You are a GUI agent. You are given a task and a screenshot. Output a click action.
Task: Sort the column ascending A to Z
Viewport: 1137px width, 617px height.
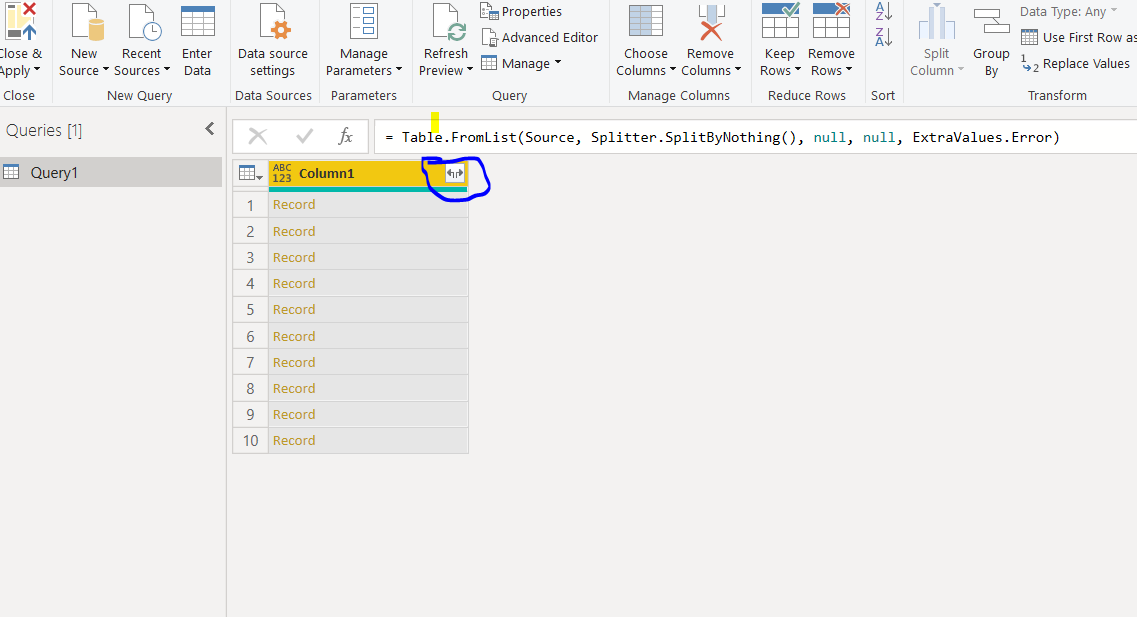[883, 11]
